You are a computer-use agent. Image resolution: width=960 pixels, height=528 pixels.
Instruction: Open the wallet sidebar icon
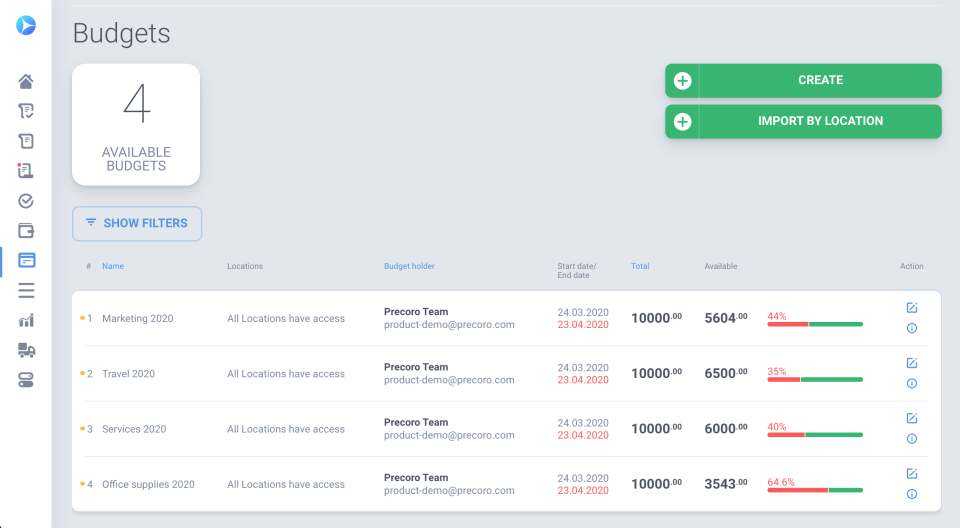point(26,230)
